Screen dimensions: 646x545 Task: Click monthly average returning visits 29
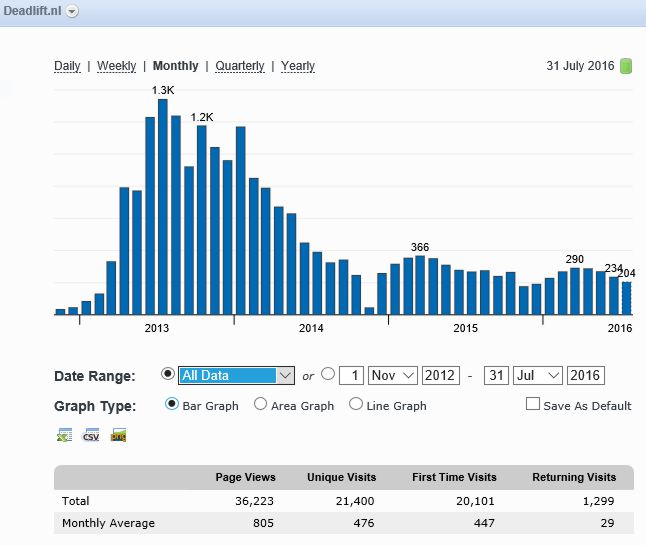pos(608,523)
